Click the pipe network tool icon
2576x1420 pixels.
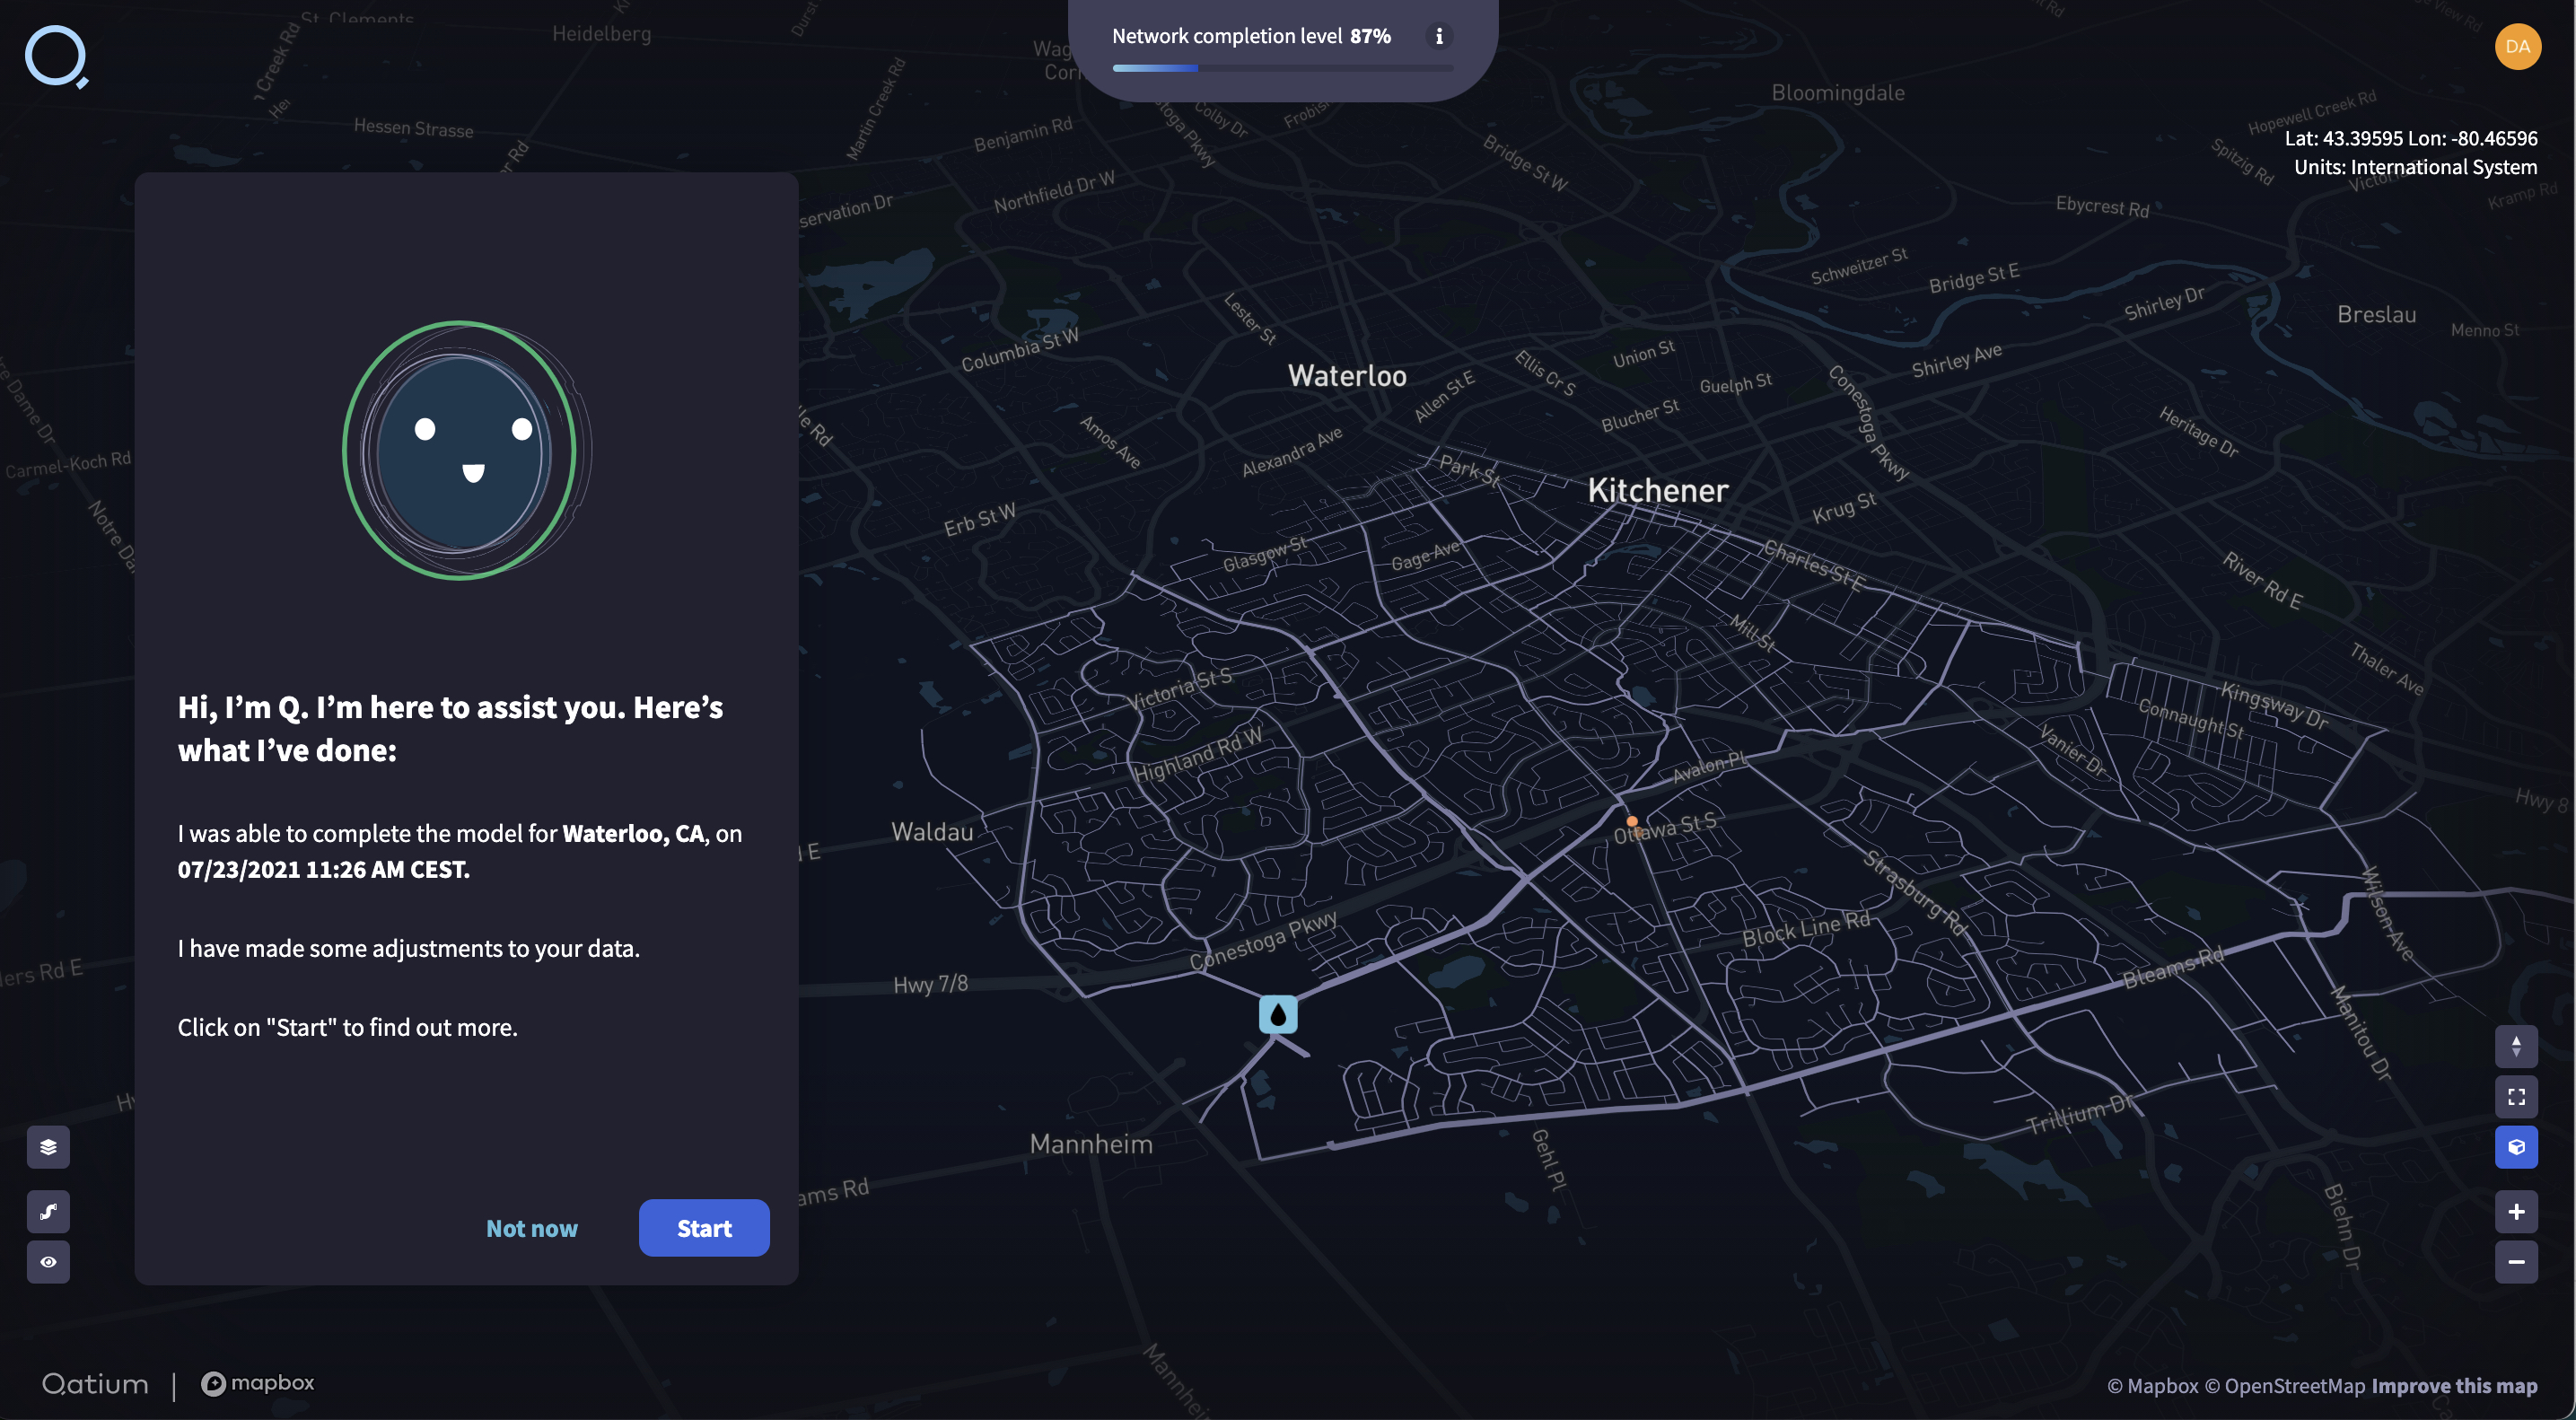click(x=48, y=1212)
